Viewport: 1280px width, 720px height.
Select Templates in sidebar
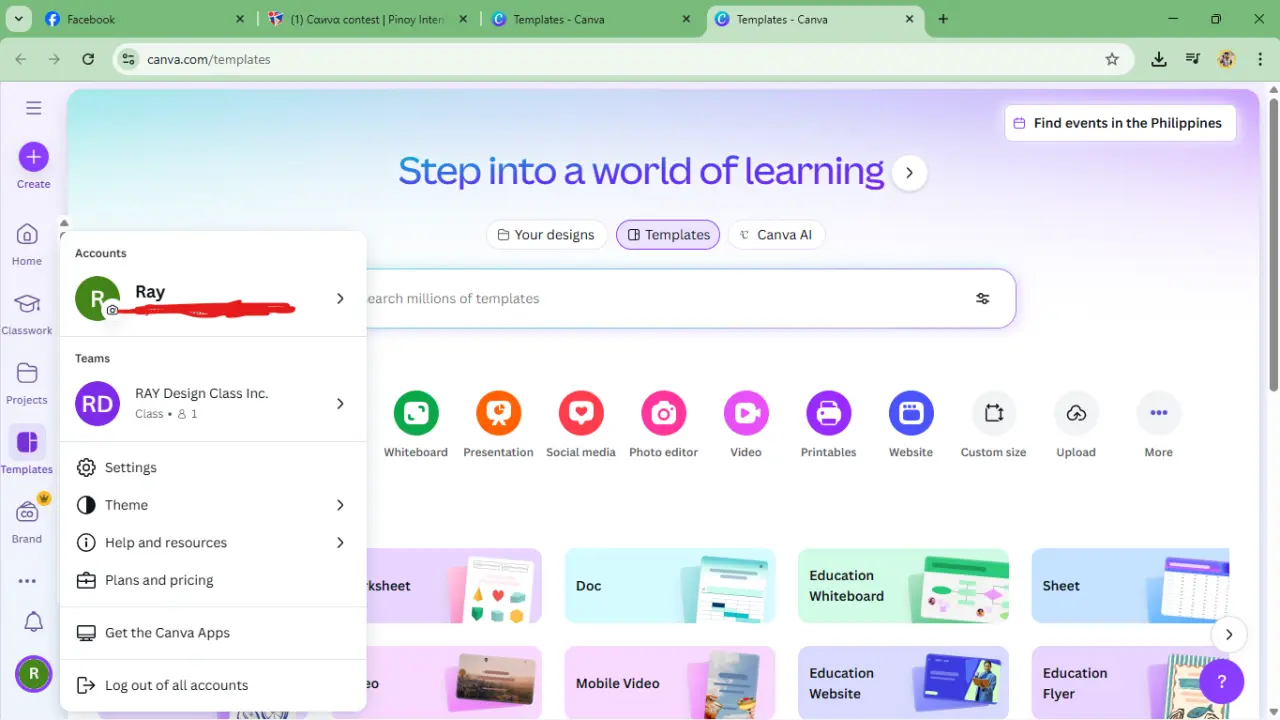coord(27,451)
